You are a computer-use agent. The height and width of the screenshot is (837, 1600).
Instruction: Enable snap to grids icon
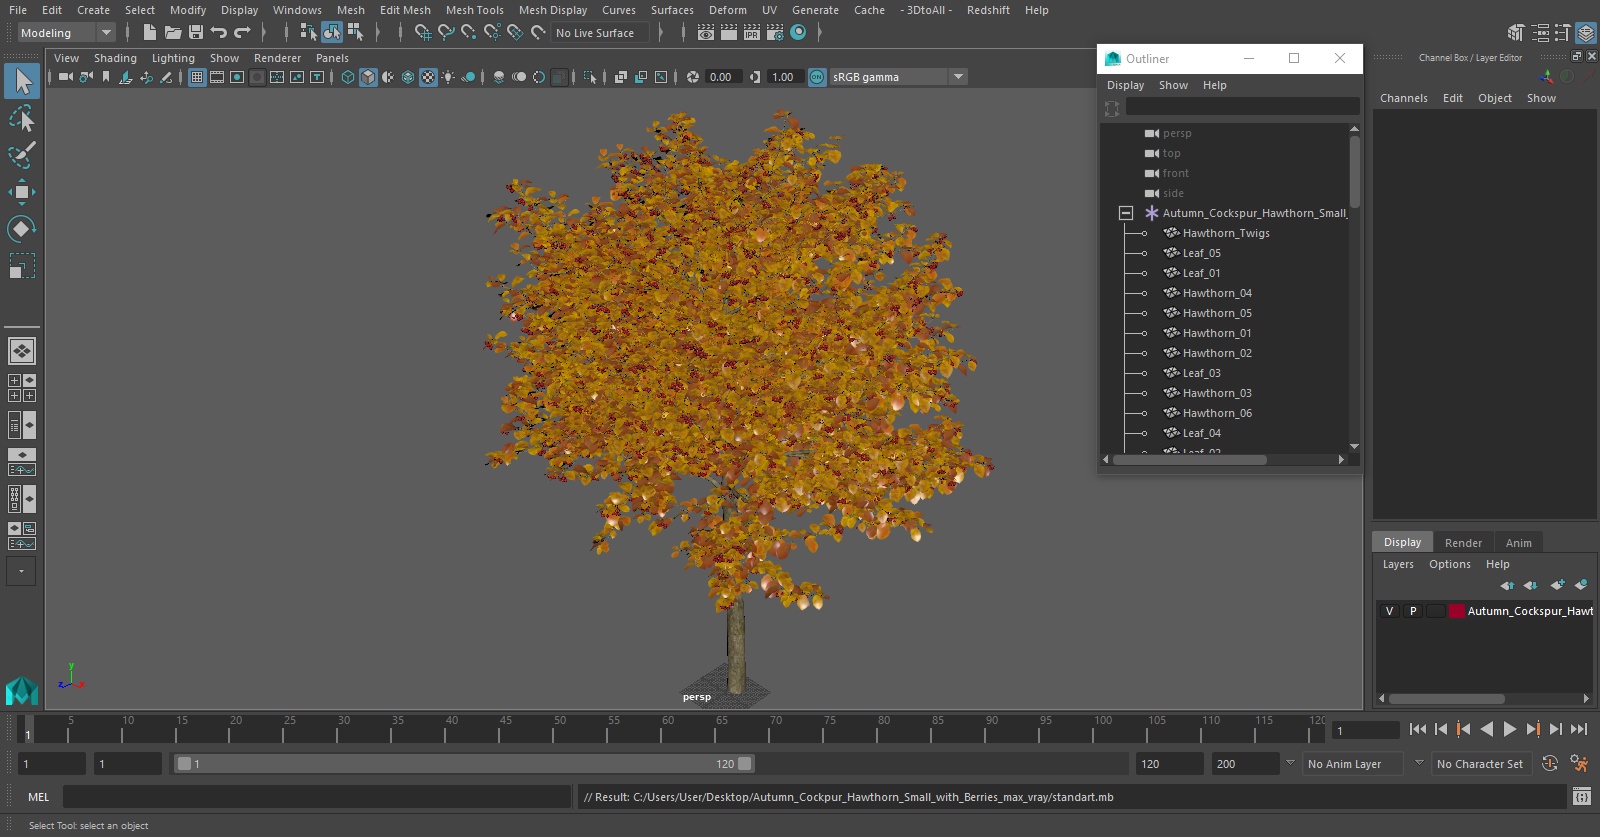pyautogui.click(x=423, y=32)
